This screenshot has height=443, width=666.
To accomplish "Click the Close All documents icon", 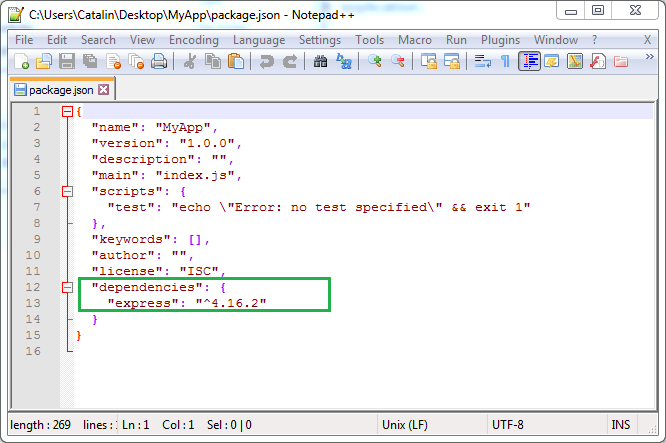I will 136,61.
